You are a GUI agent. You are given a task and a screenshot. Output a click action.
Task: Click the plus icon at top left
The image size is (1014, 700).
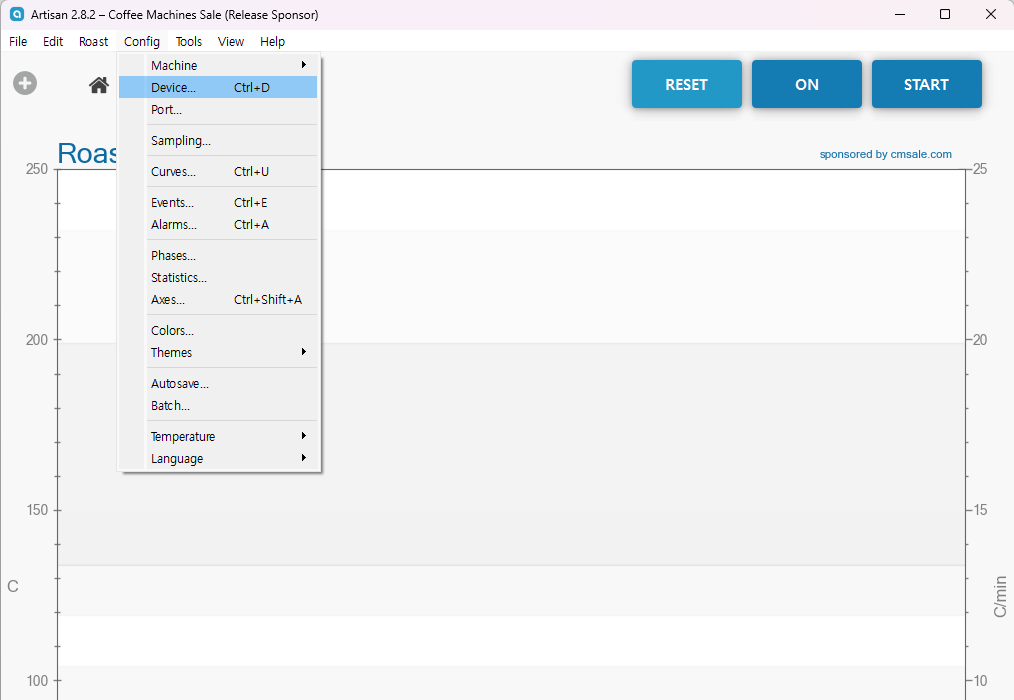coord(25,84)
